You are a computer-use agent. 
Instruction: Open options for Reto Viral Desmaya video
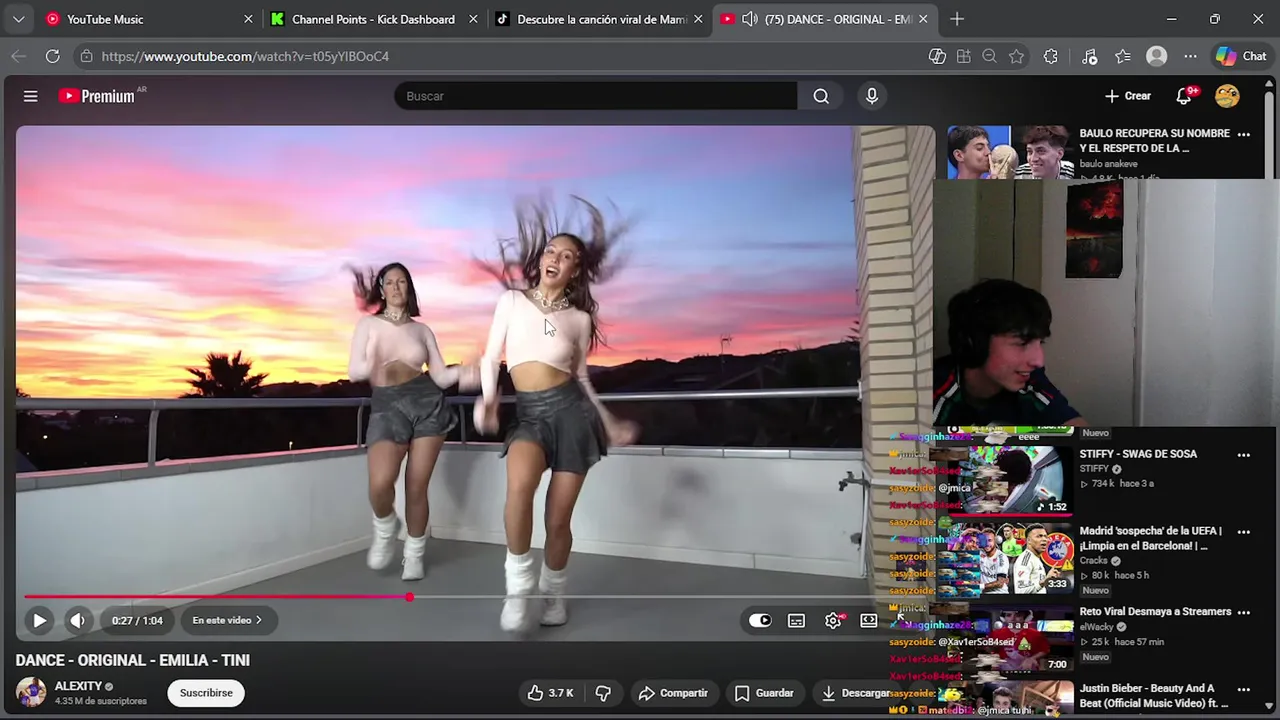click(1244, 612)
